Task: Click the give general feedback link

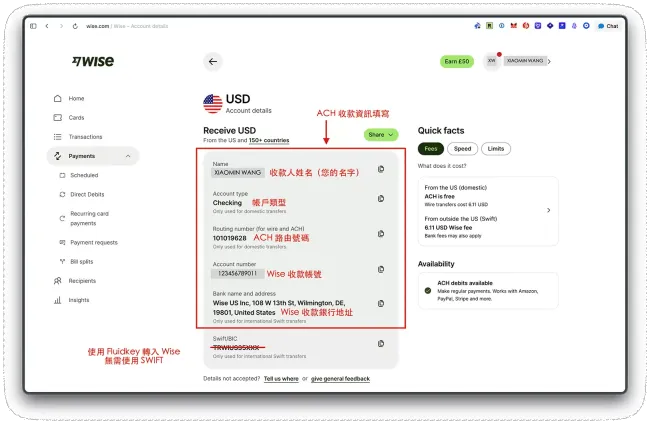Action: click(340, 379)
